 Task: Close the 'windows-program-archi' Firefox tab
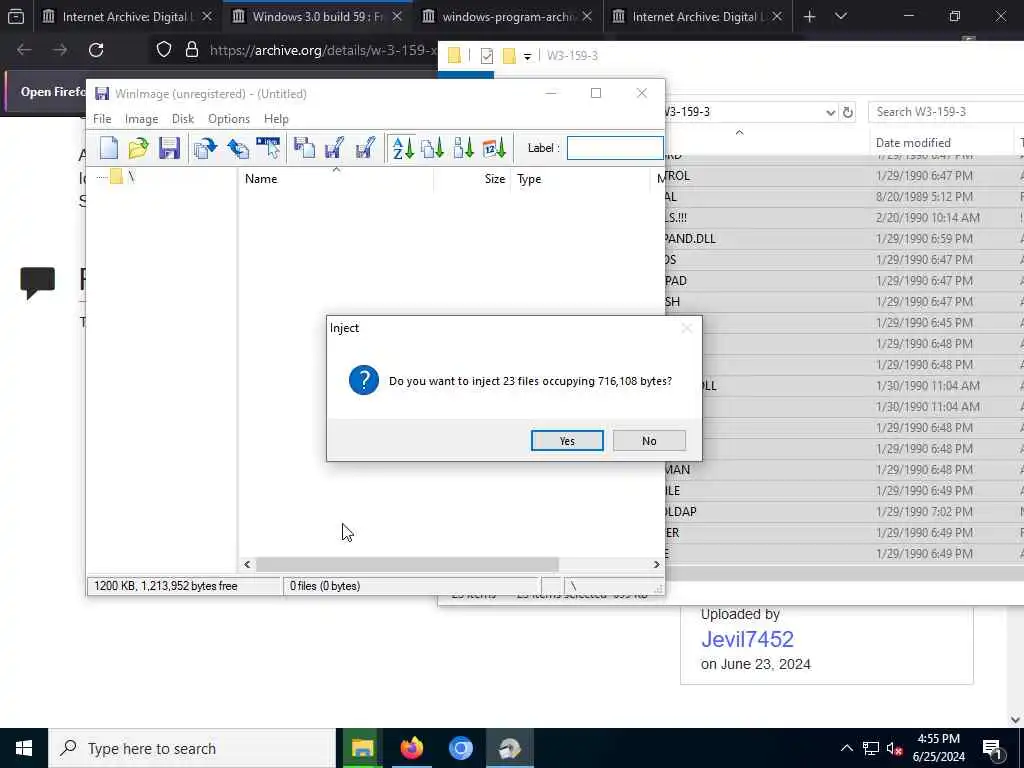587,16
